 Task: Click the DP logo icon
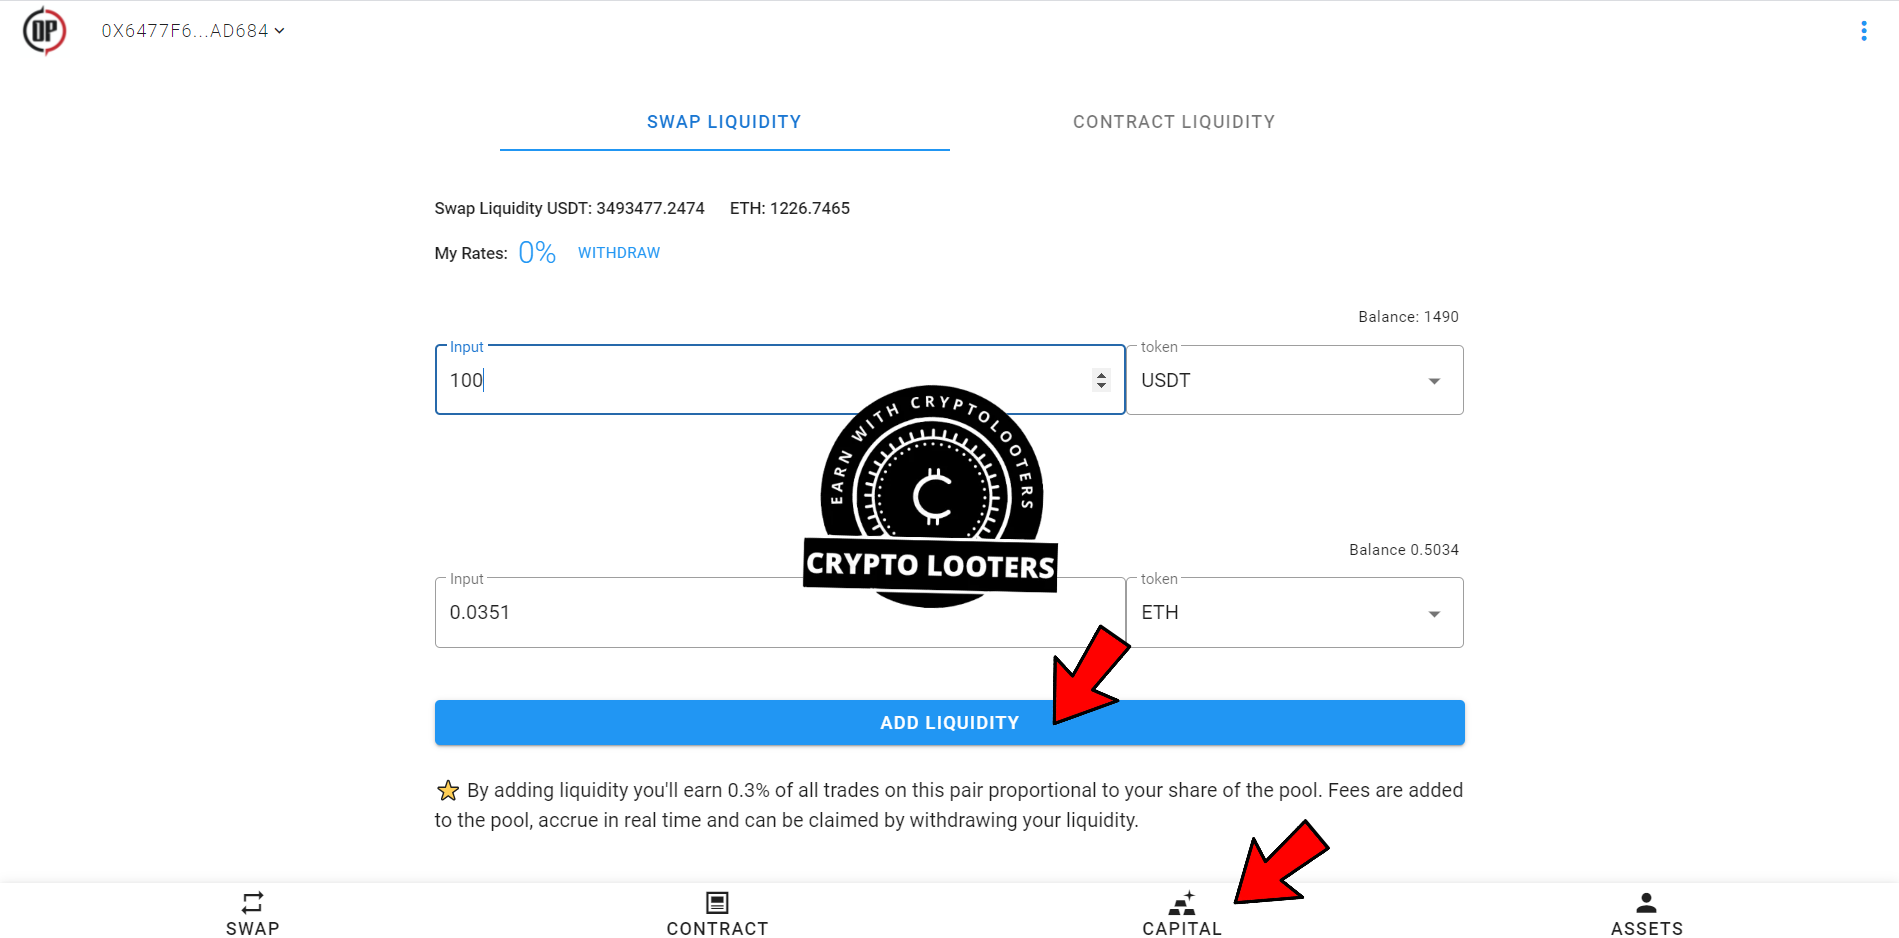click(x=44, y=31)
